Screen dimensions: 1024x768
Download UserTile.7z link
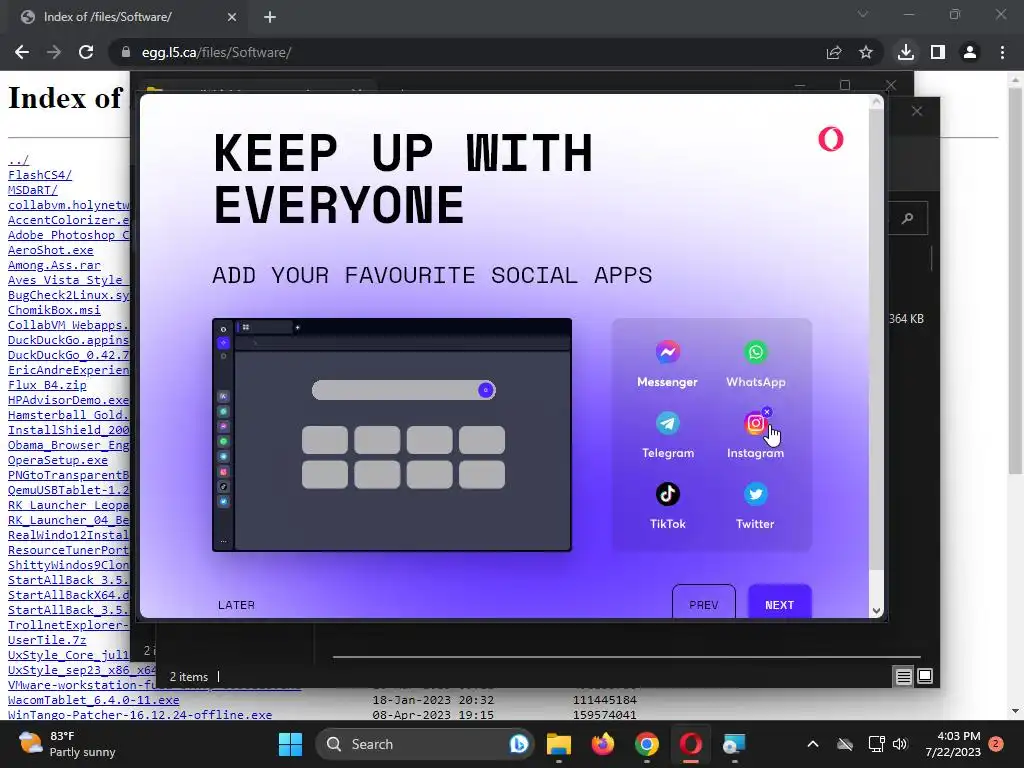(x=47, y=641)
